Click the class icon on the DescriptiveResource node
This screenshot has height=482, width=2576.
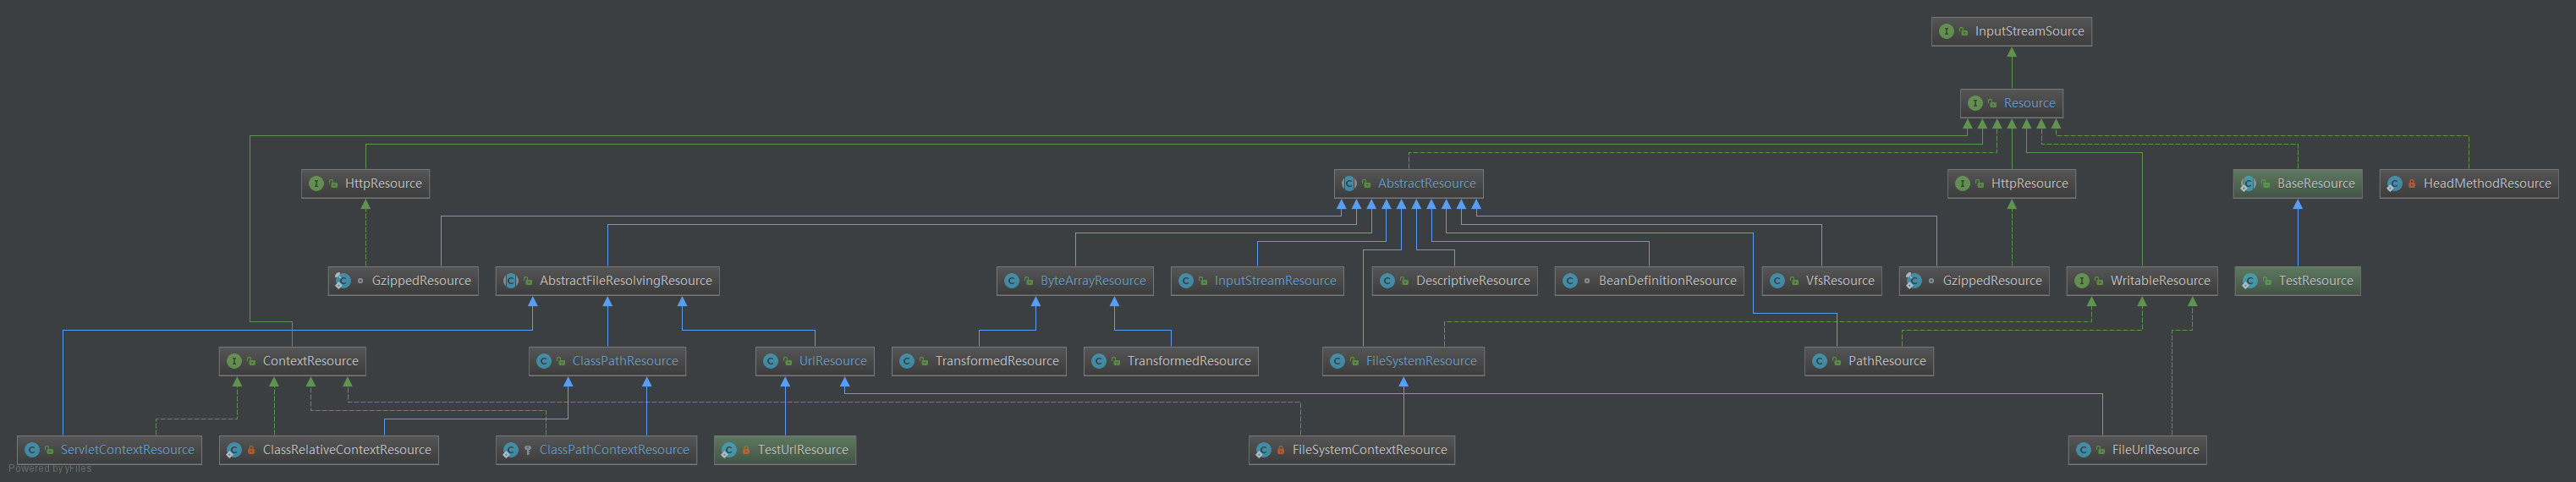1388,281
